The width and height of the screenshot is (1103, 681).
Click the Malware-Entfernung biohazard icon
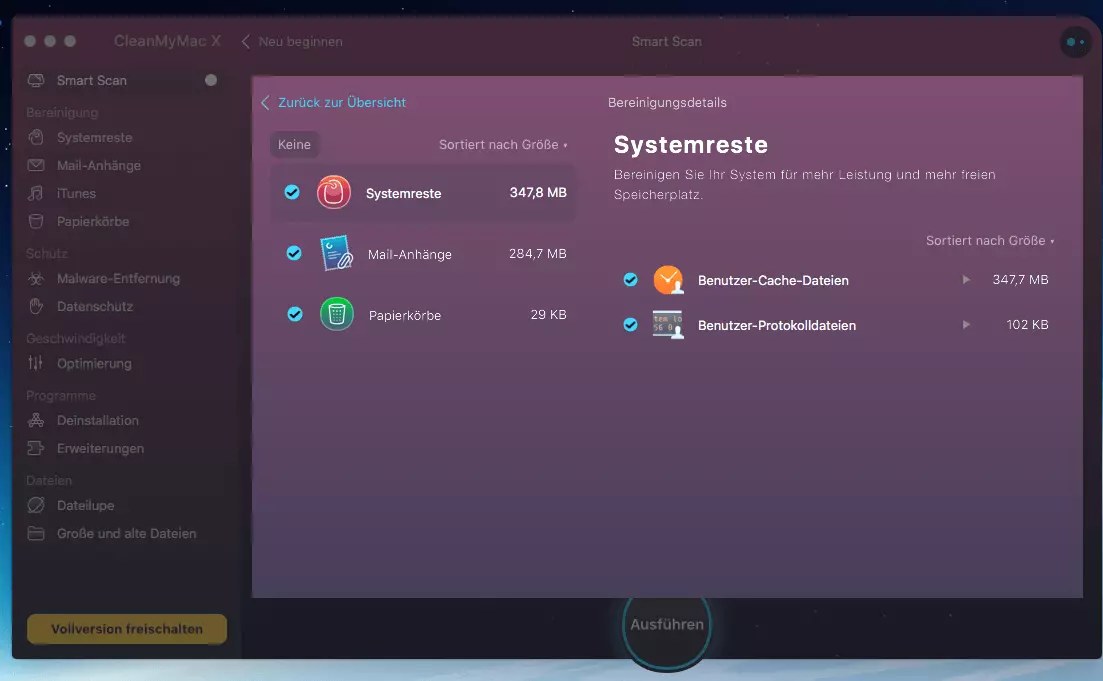[36, 279]
